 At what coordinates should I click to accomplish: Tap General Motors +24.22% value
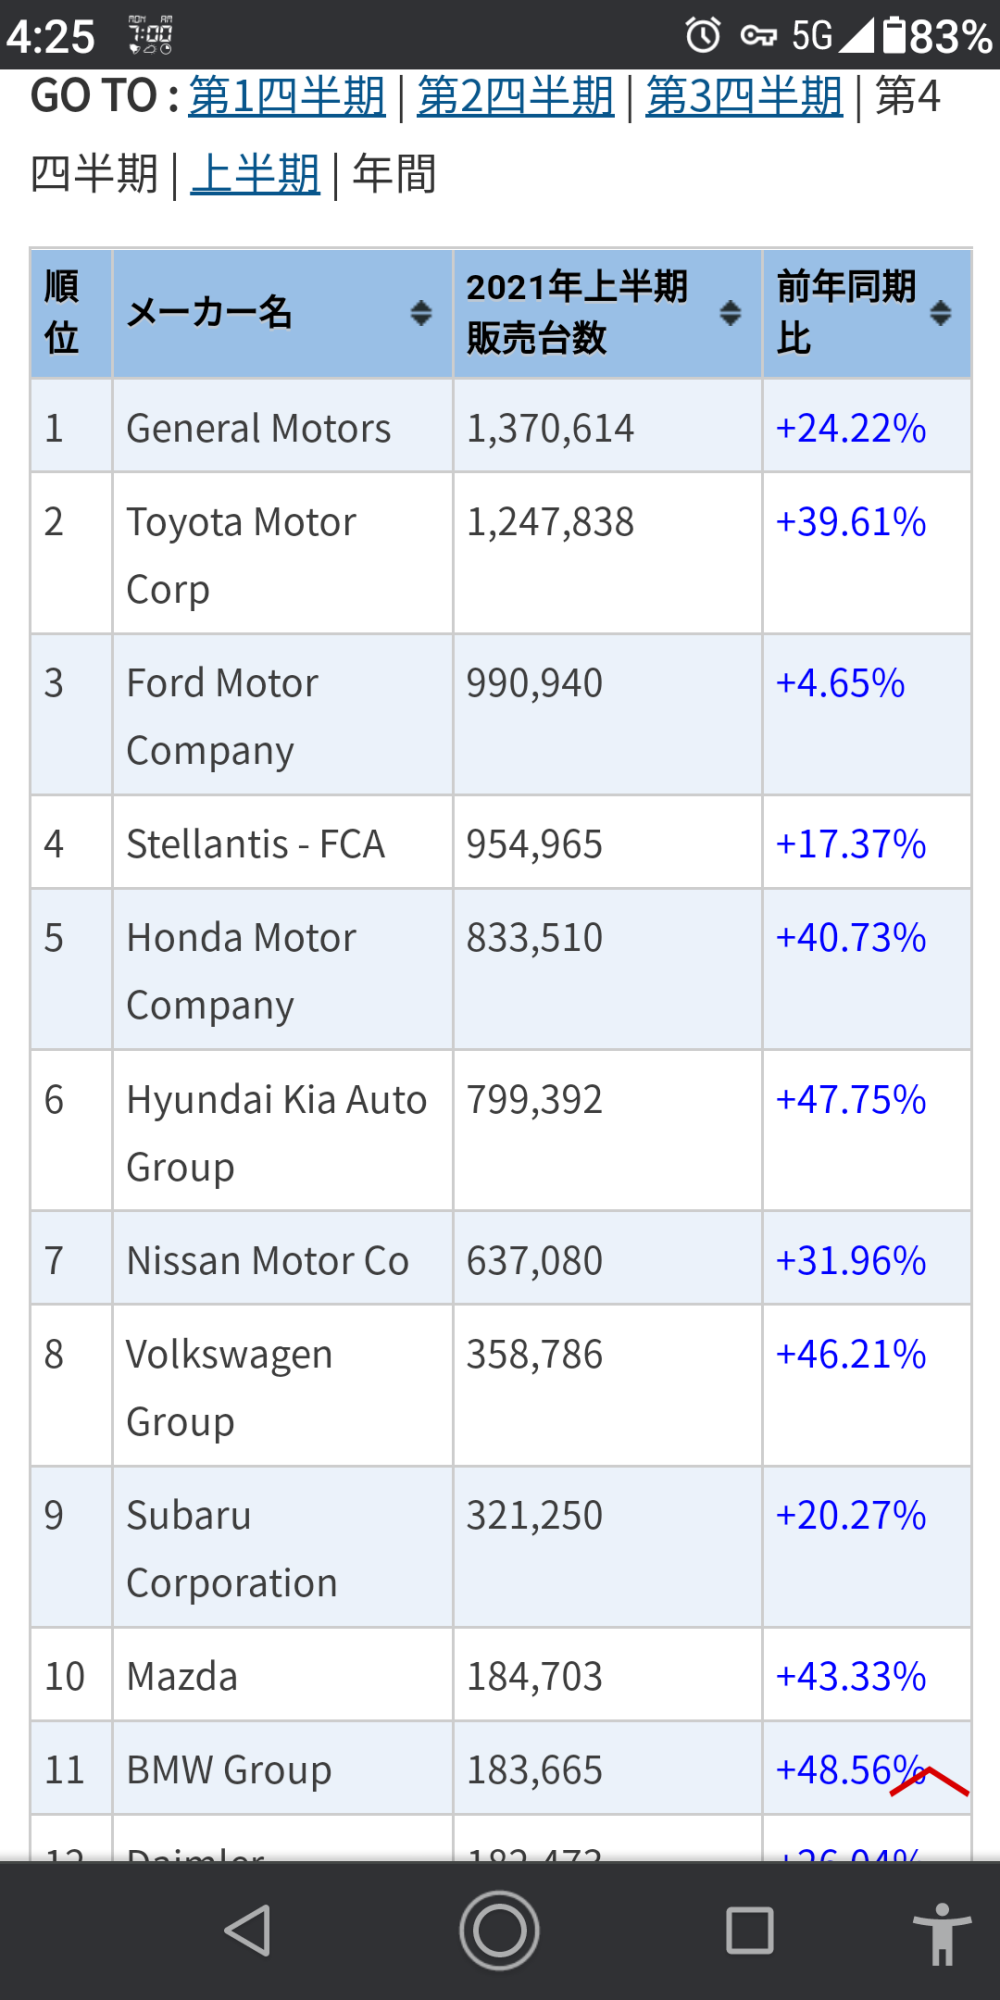pyautogui.click(x=851, y=428)
